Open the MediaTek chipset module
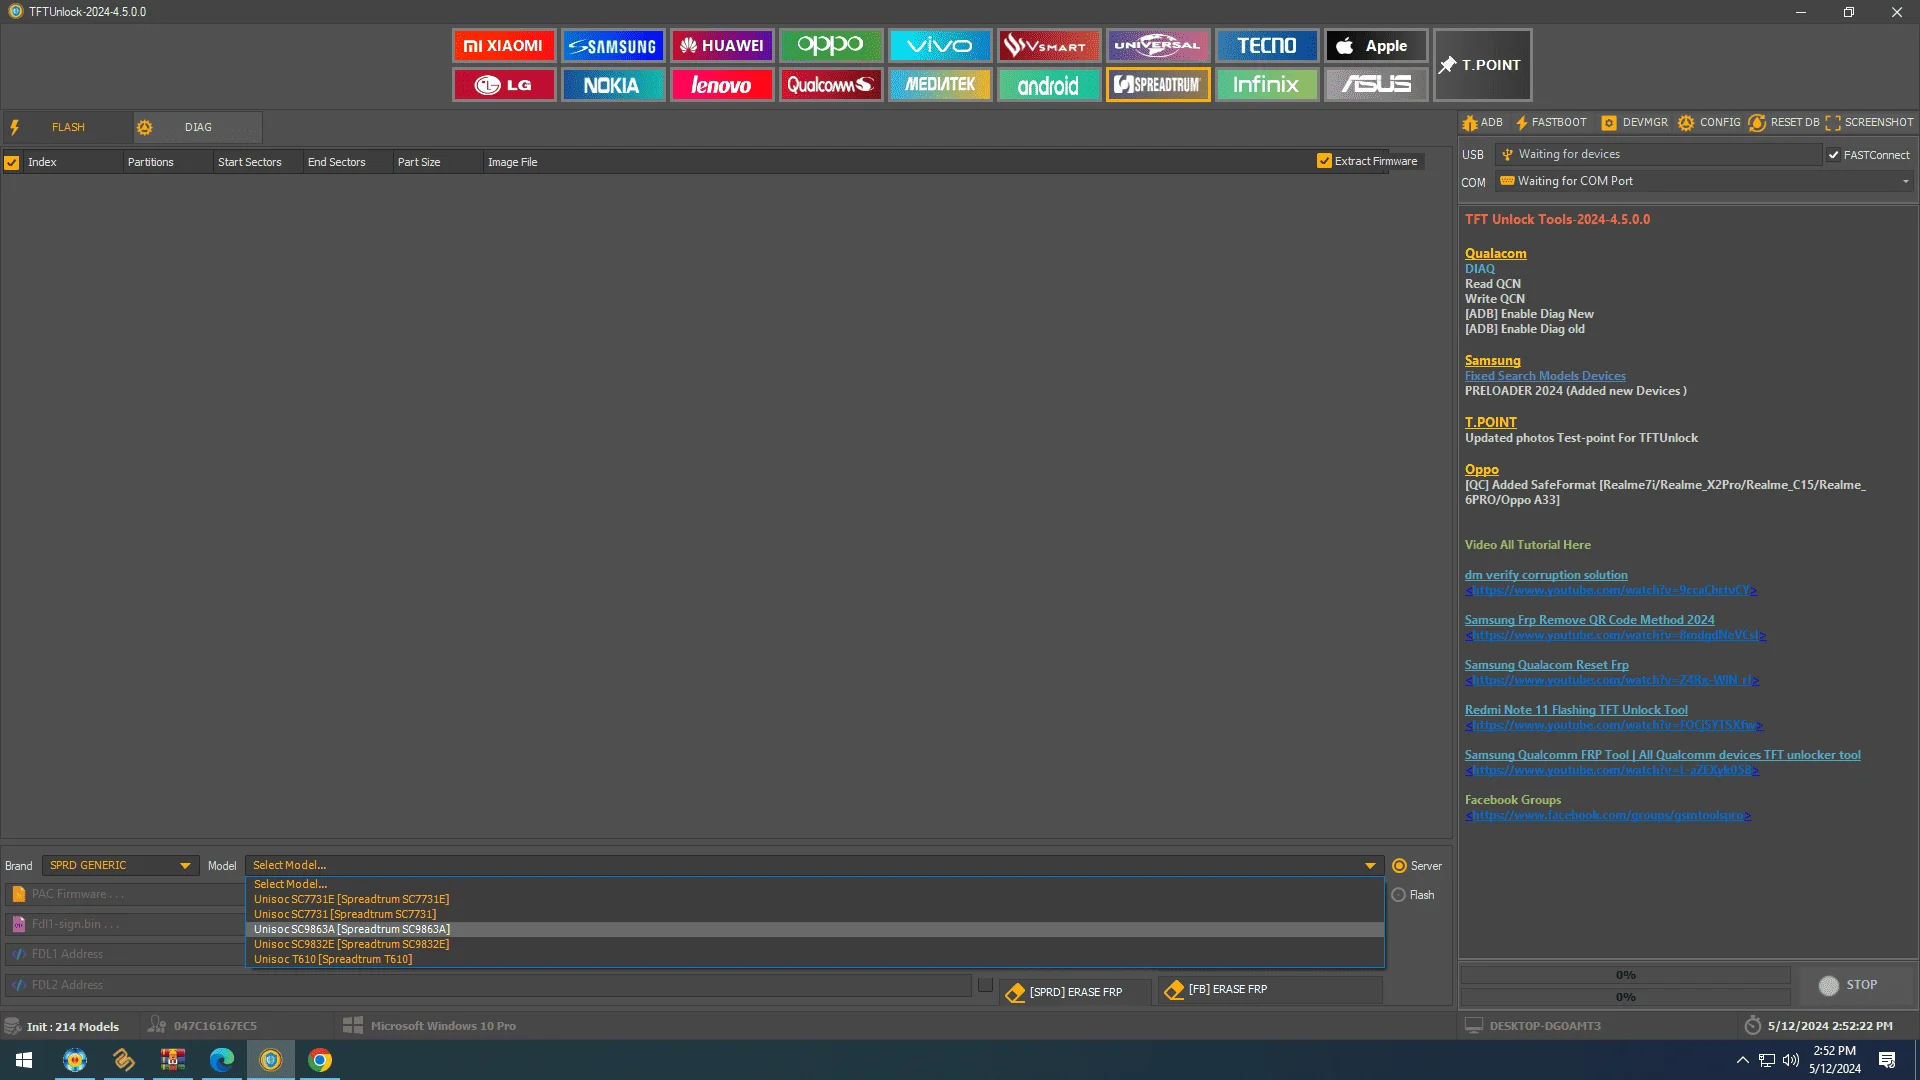This screenshot has height=1080, width=1920. pyautogui.click(x=940, y=85)
